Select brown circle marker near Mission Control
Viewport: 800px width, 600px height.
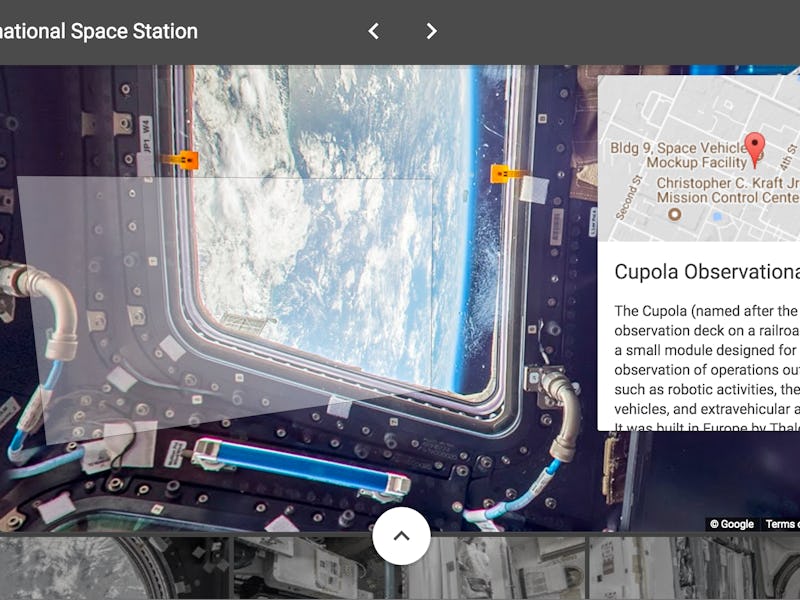tap(674, 214)
